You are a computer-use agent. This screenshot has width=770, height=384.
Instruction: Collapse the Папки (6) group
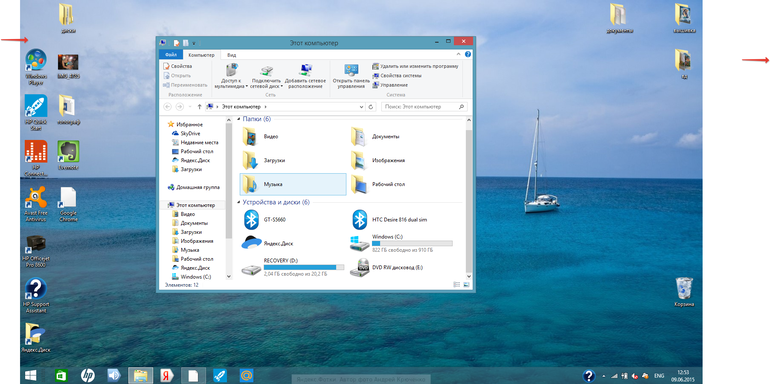240,119
